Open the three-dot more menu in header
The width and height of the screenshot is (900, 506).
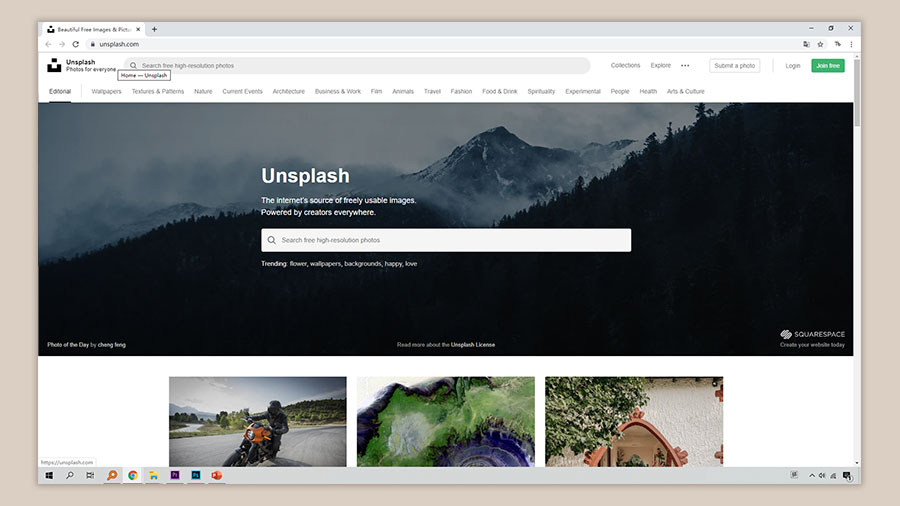coord(685,65)
